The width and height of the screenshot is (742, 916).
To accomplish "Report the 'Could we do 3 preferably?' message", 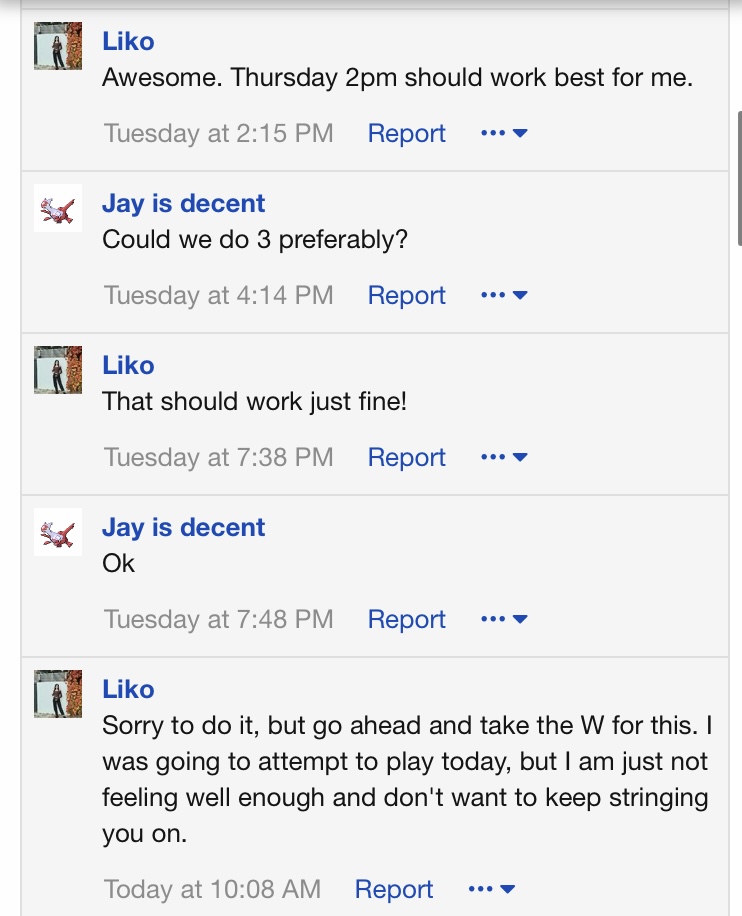I will tap(407, 295).
